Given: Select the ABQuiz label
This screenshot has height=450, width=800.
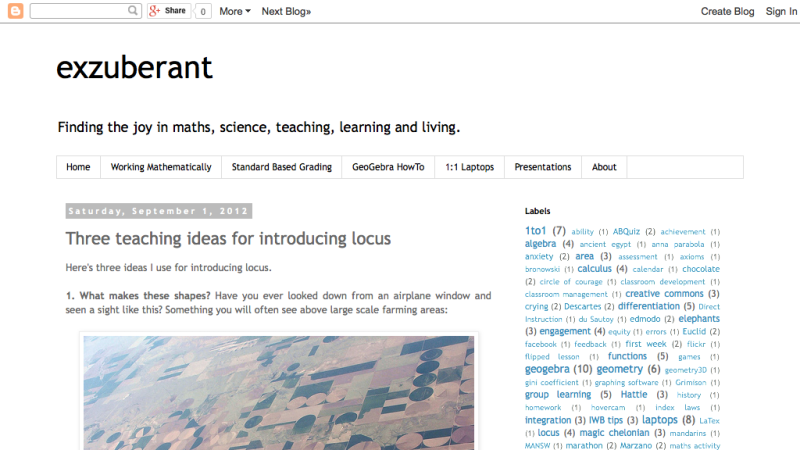Looking at the screenshot, I should (626, 232).
